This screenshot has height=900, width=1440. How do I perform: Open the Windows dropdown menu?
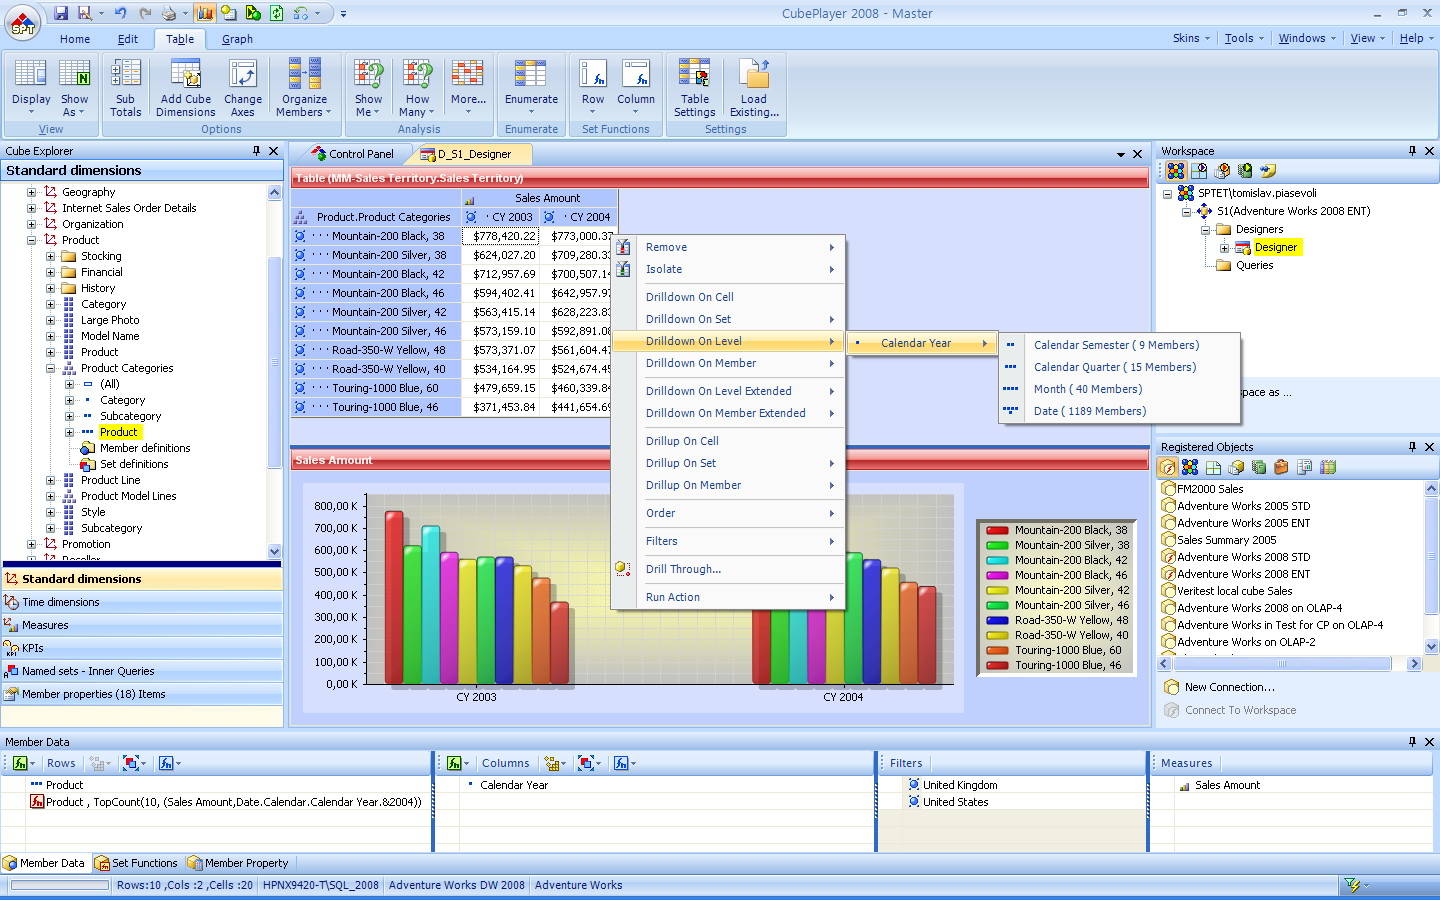pyautogui.click(x=1308, y=38)
